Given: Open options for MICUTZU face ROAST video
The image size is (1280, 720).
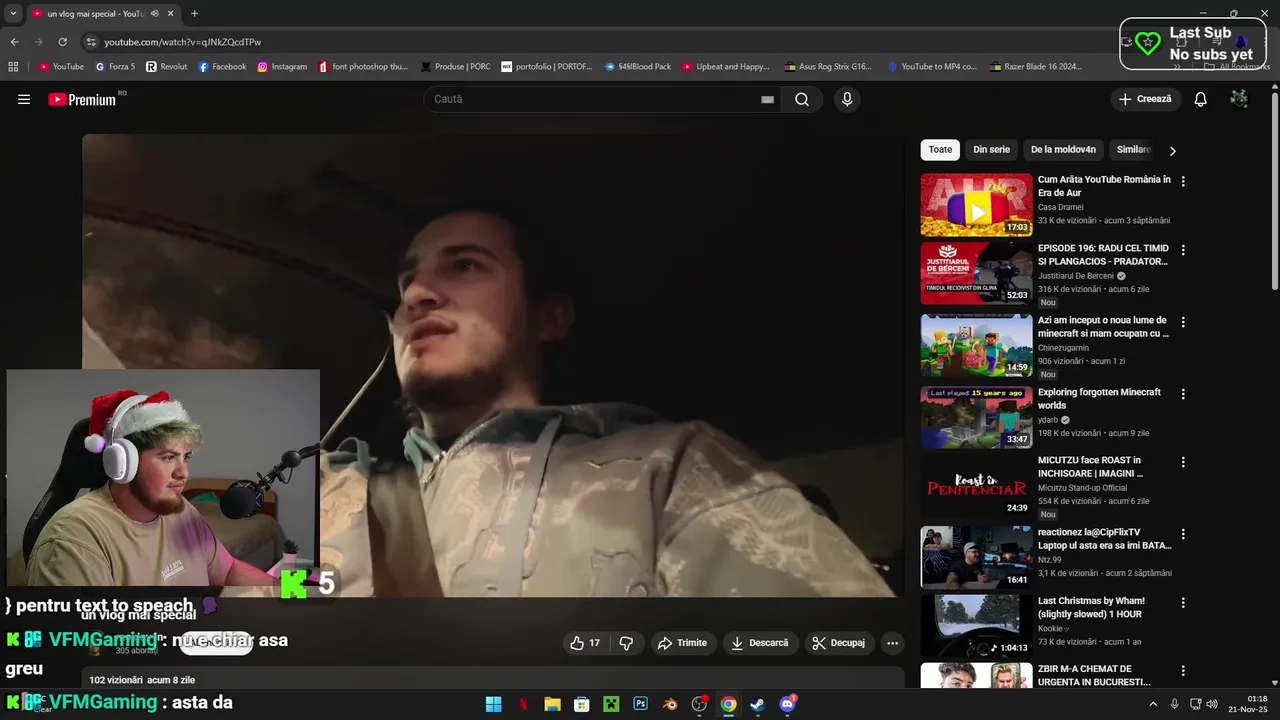Looking at the screenshot, I should pyautogui.click(x=1183, y=462).
